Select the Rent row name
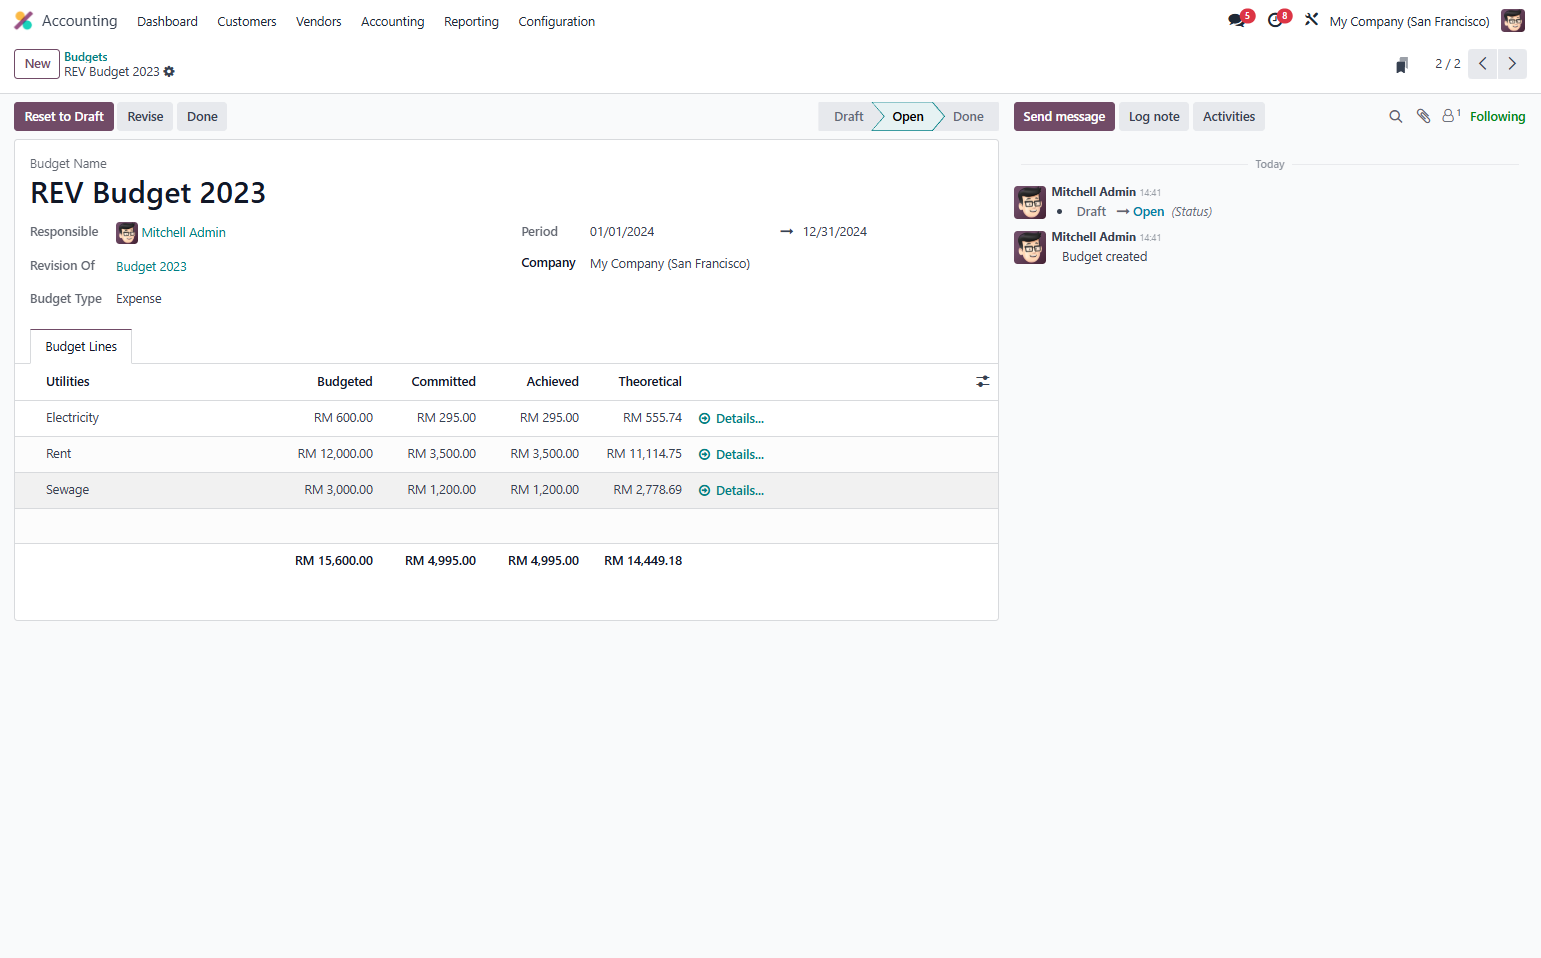1541x958 pixels. pyautogui.click(x=58, y=454)
